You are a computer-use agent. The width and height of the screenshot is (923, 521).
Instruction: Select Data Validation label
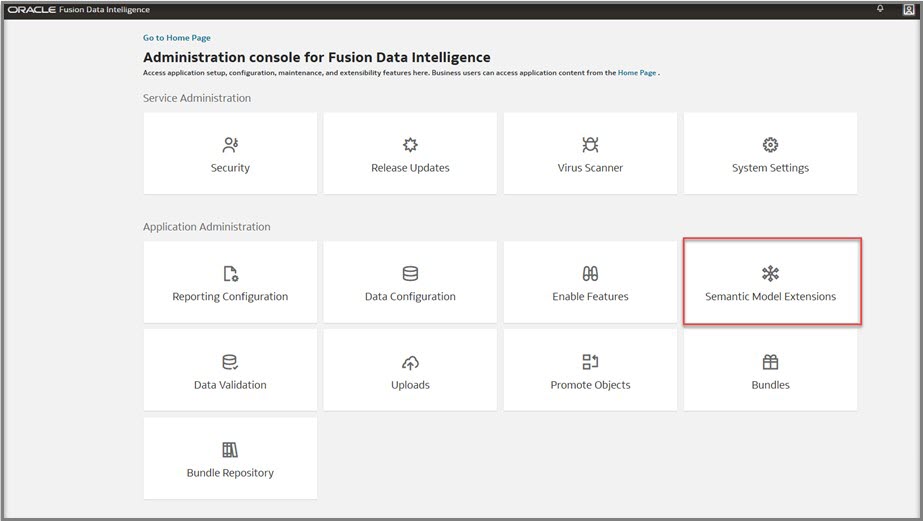pos(230,385)
